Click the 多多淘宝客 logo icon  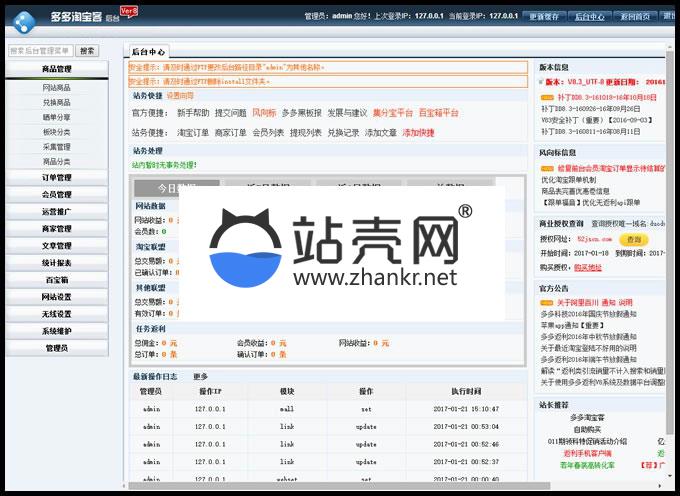[25, 16]
